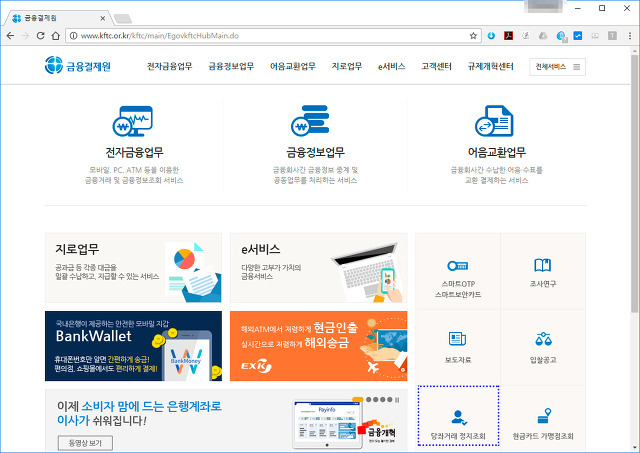Click the 어음교환업무 heading text
640x453 pixels.
pyautogui.click(x=497, y=153)
